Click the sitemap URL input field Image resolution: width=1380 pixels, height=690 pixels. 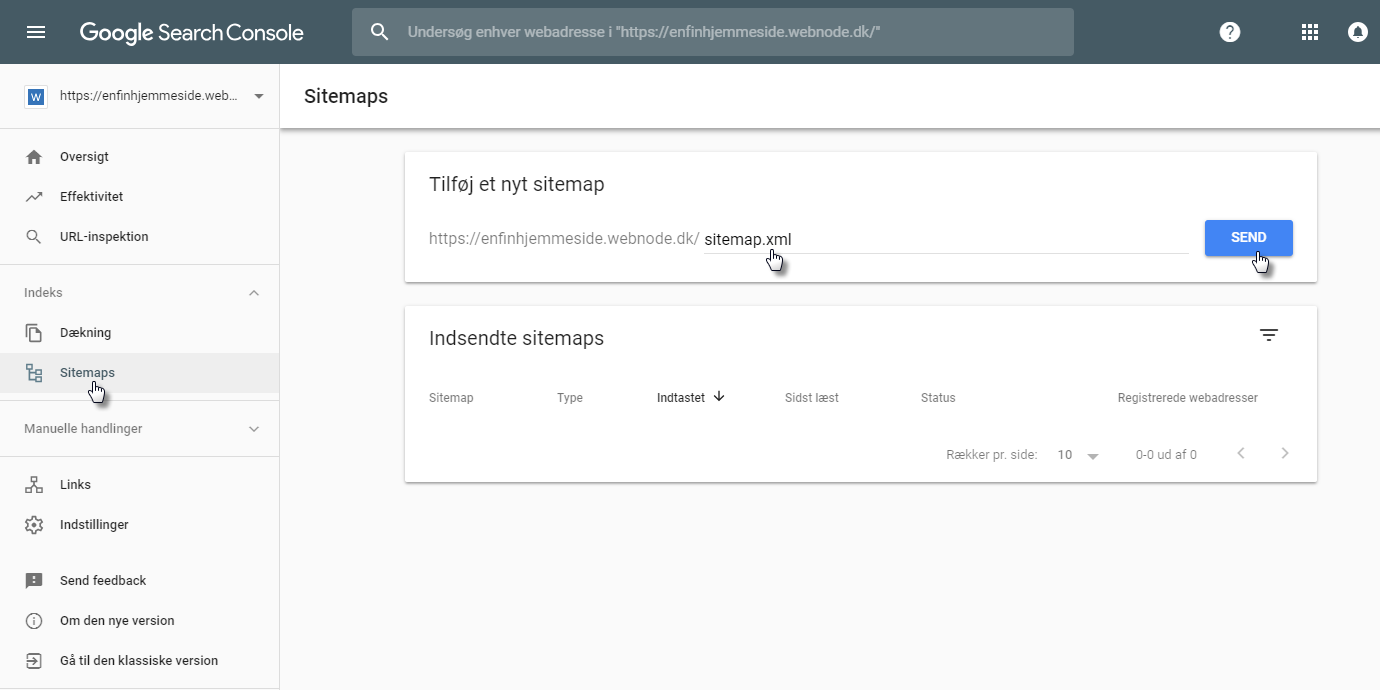(945, 240)
